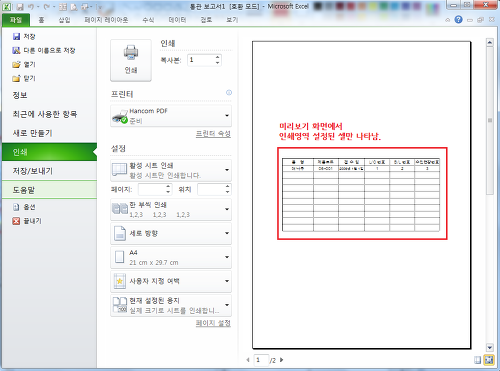Go to the previous preview page arrow
This screenshot has width=500, height=371.
(x=248, y=360)
